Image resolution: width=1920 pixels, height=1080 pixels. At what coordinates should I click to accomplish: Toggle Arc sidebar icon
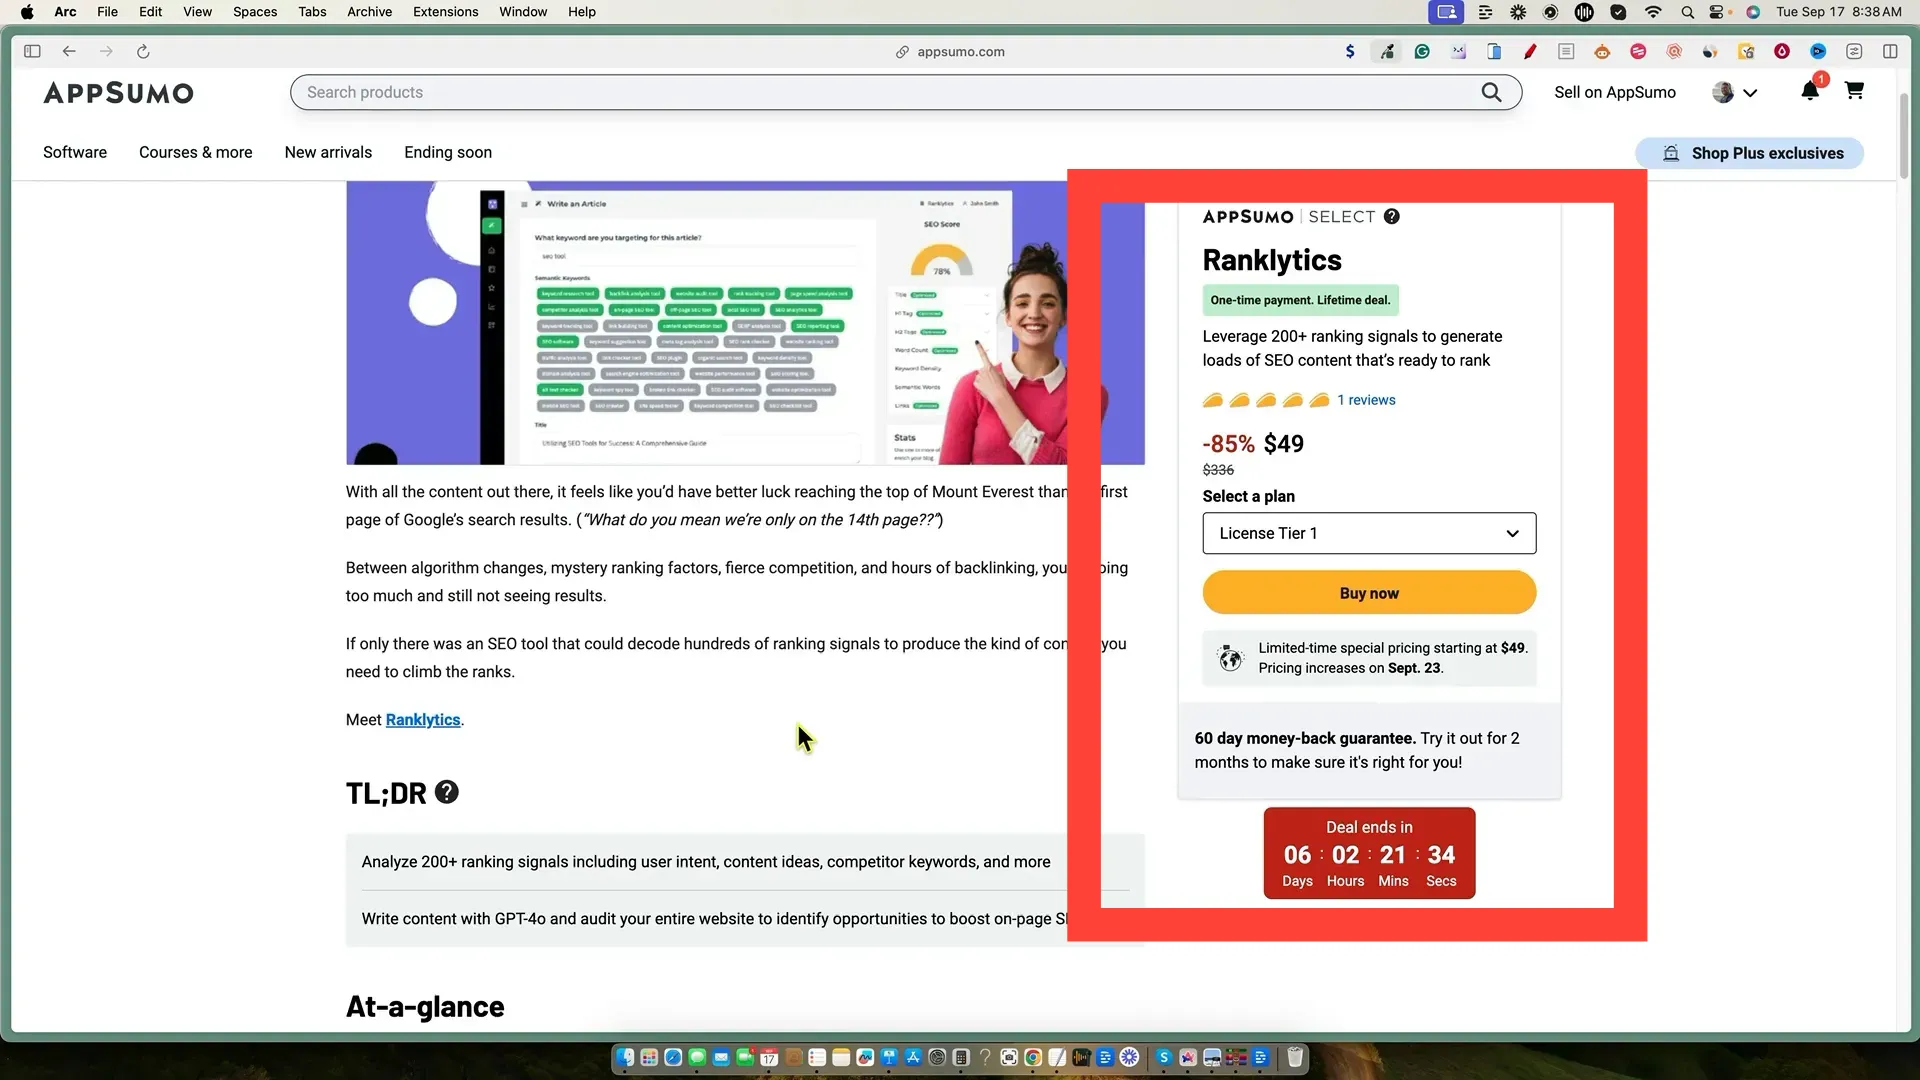(32, 52)
